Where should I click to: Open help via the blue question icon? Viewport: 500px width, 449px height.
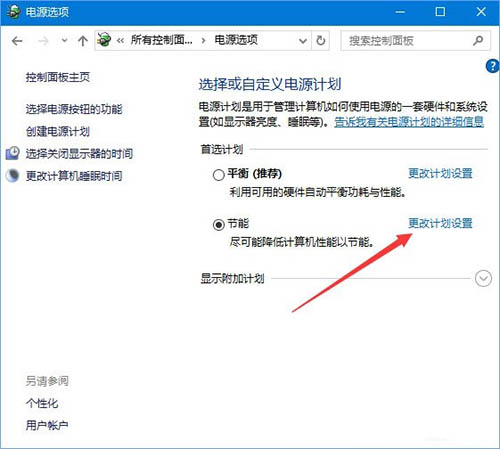point(492,66)
